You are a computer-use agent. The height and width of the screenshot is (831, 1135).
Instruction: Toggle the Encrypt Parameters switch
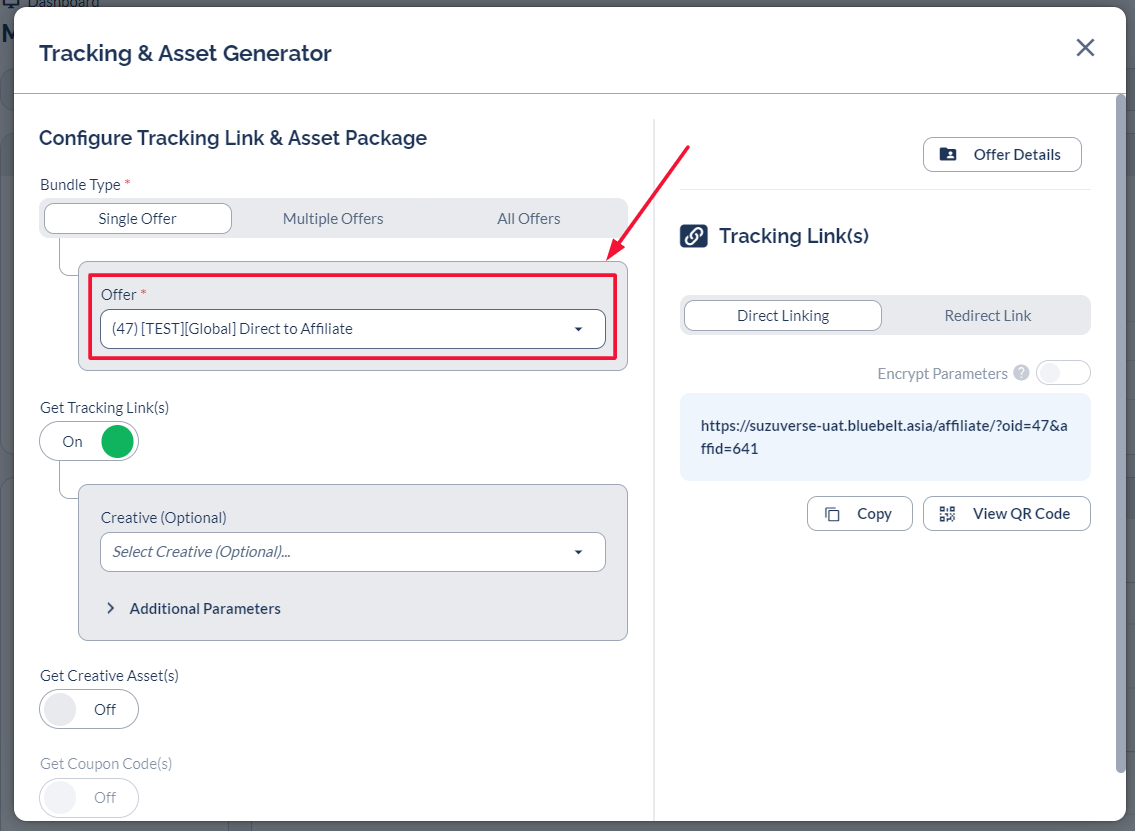(x=1063, y=373)
